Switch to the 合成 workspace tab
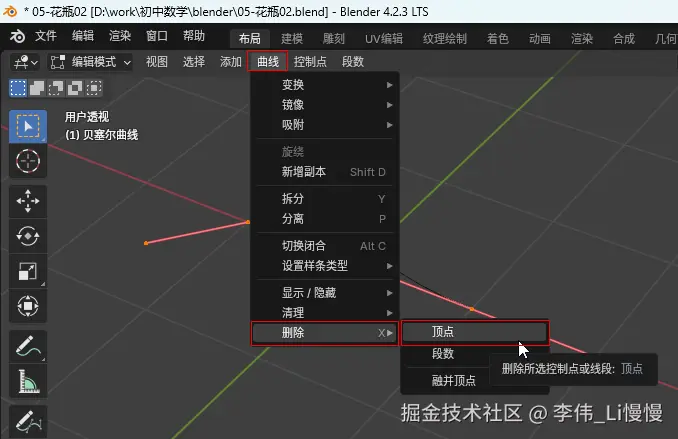This screenshot has width=678, height=439. (x=624, y=39)
